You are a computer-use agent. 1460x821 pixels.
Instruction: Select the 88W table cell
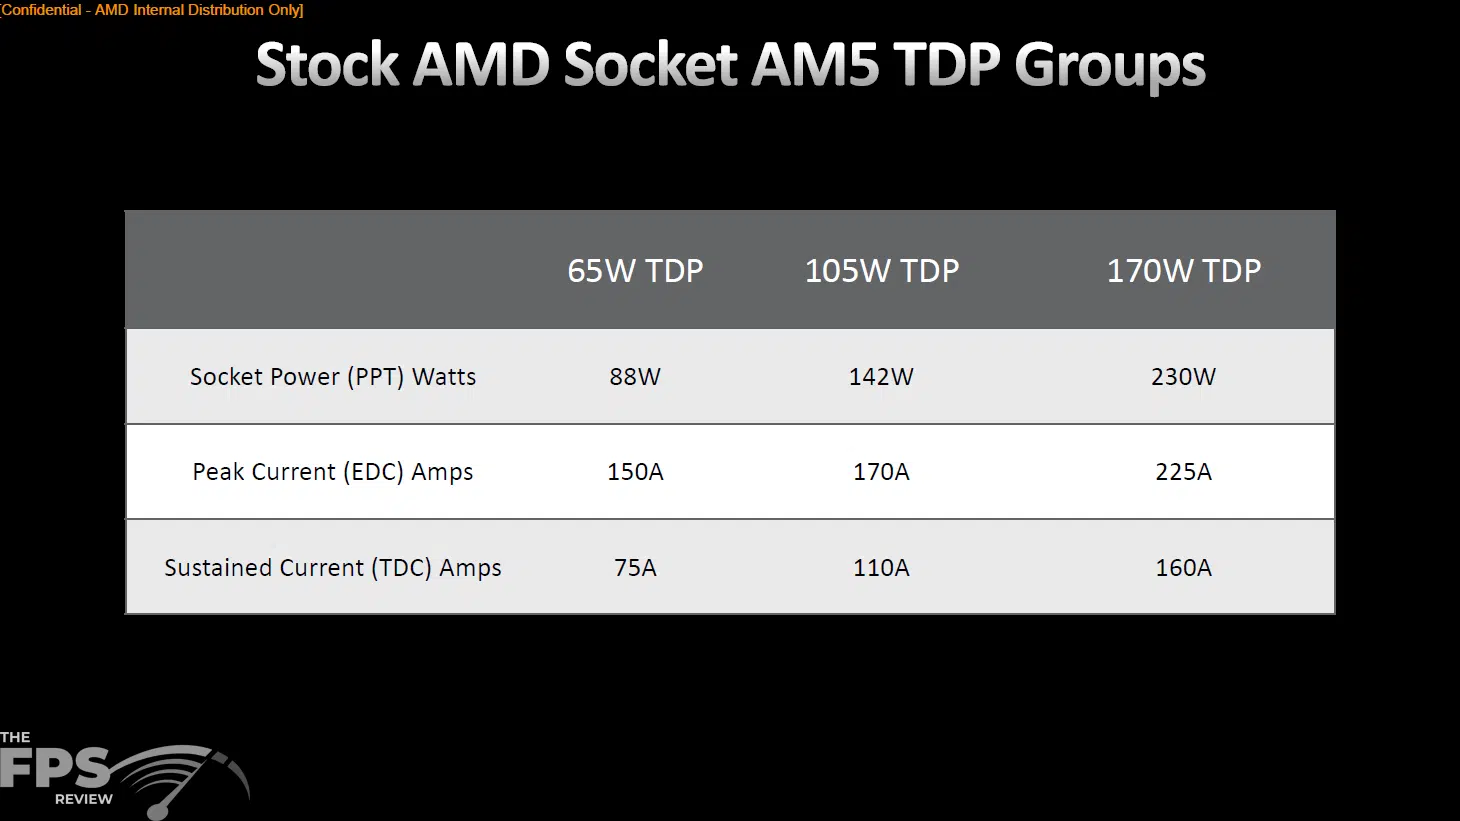[635, 377]
